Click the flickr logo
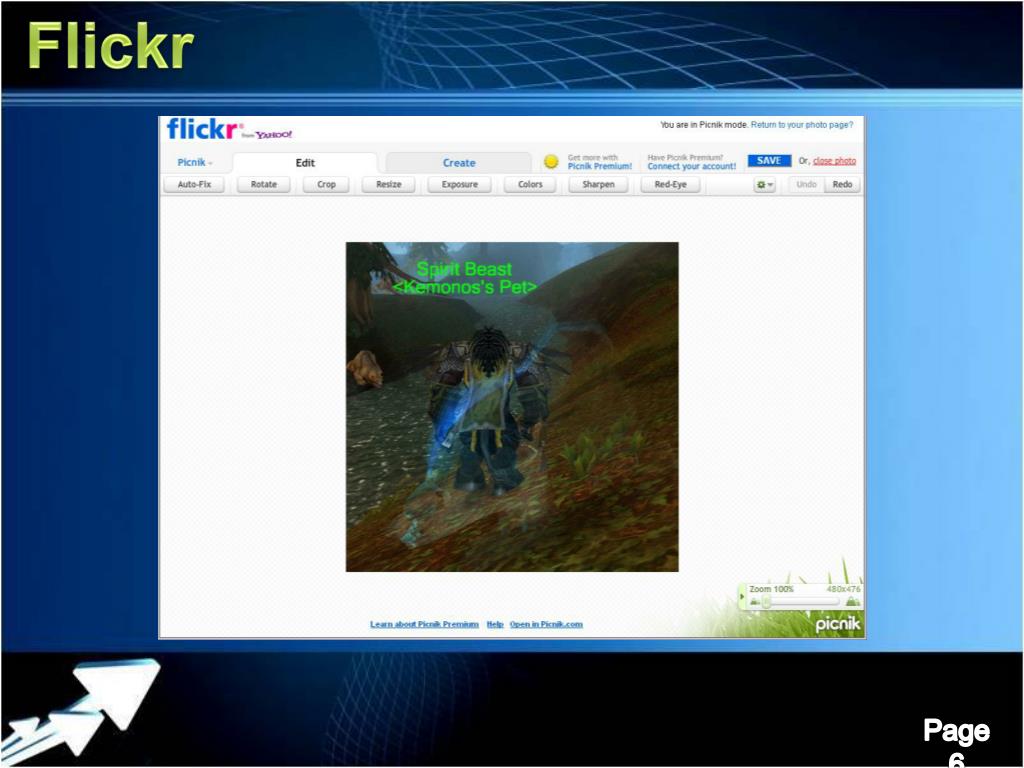Image resolution: width=1024 pixels, height=768 pixels. point(204,129)
